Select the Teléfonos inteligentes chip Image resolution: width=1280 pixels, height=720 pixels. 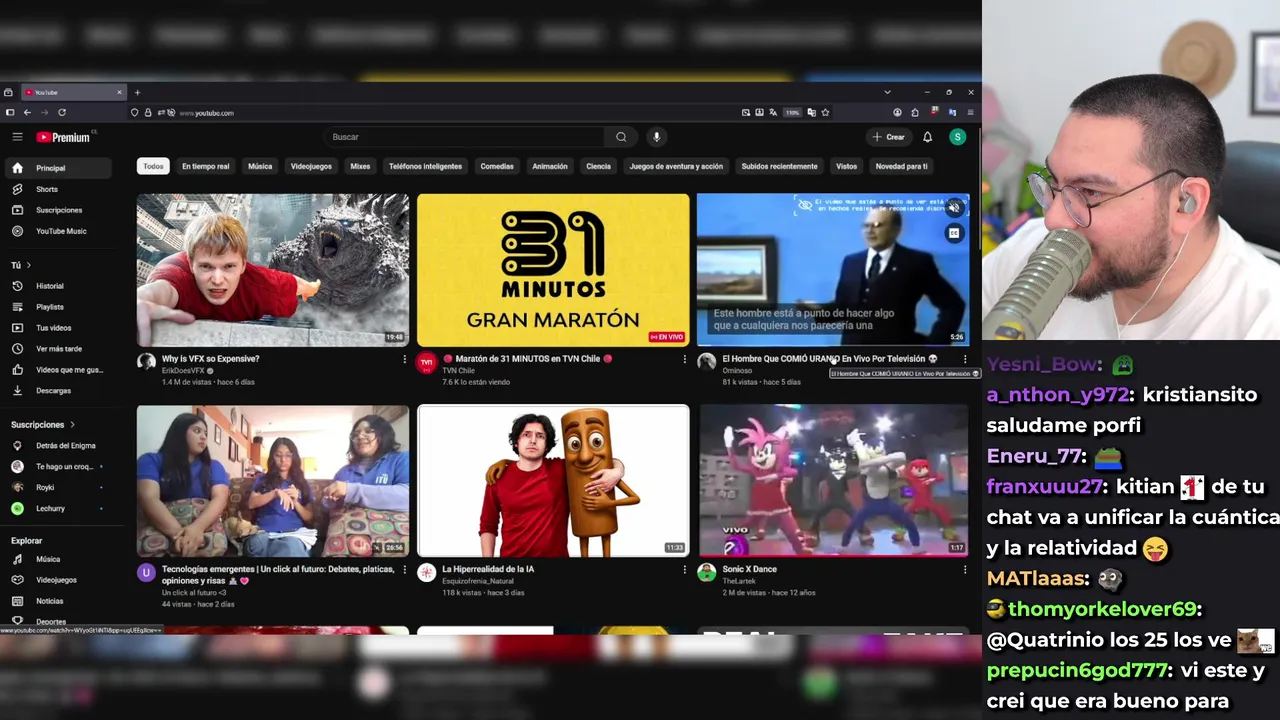[x=425, y=167]
